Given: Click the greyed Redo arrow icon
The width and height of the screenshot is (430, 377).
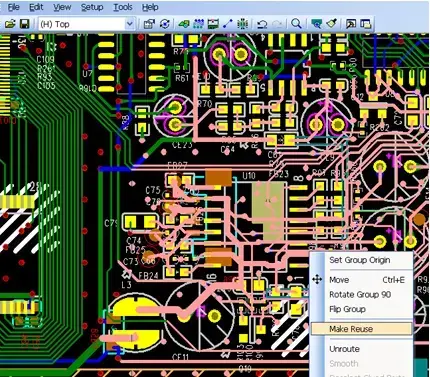Looking at the screenshot, I should 277,24.
